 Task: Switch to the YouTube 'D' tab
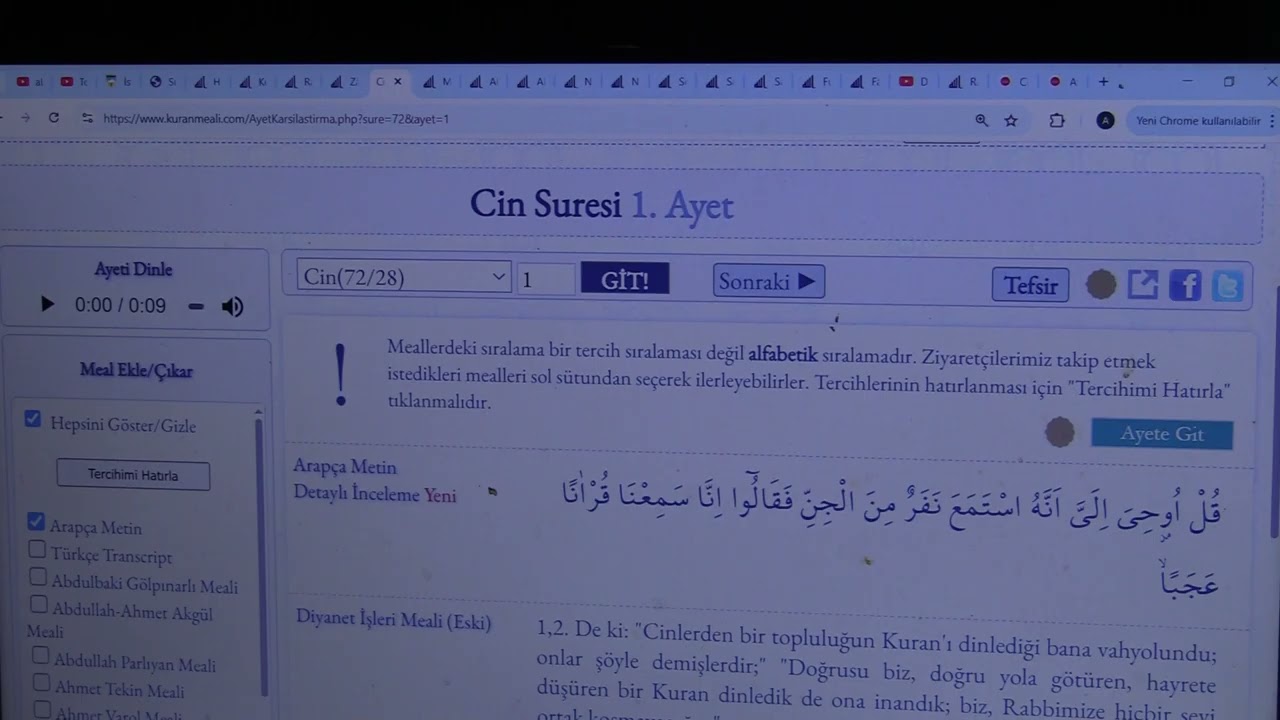click(x=914, y=82)
